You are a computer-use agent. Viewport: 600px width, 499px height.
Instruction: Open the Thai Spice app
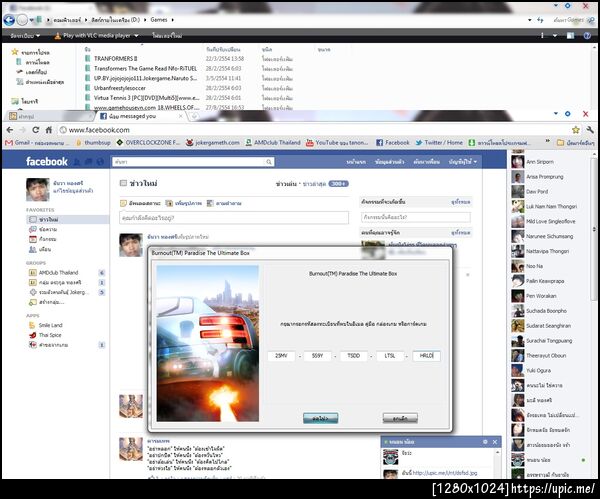[x=50, y=335]
